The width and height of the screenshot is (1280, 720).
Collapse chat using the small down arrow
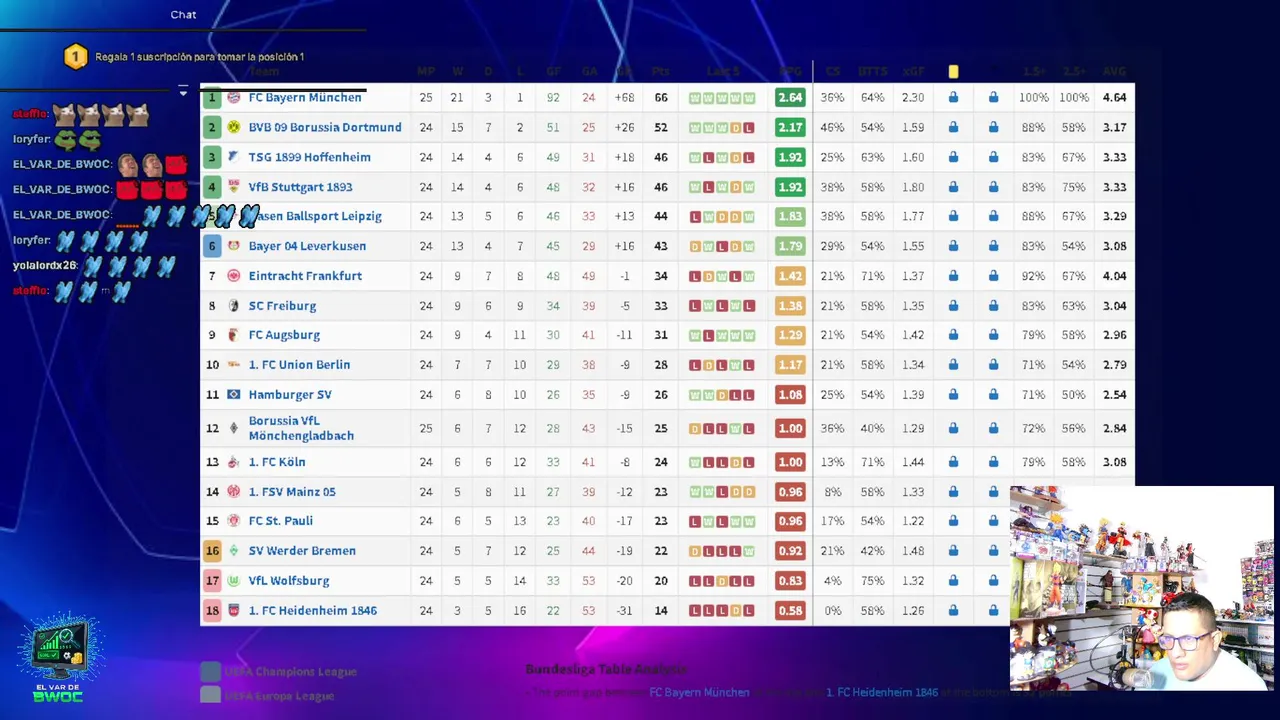(183, 92)
